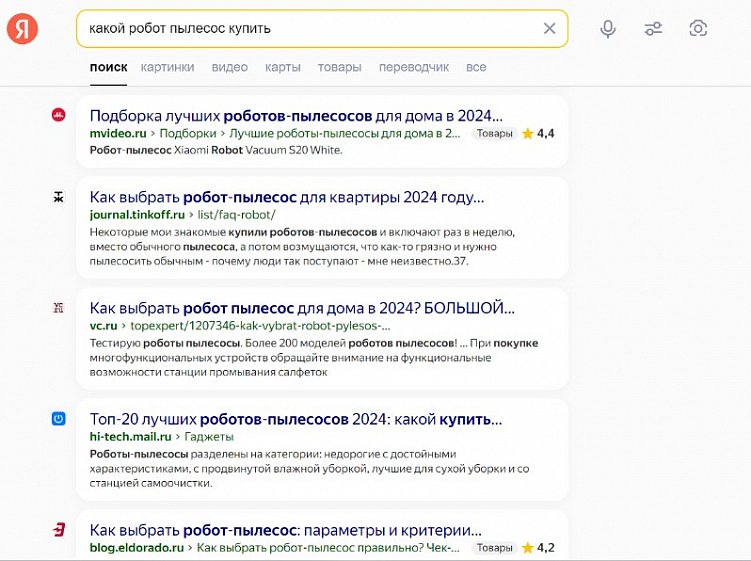Screen dimensions: 751x561
Task: Switch to the картинки tab
Action: coord(167,67)
